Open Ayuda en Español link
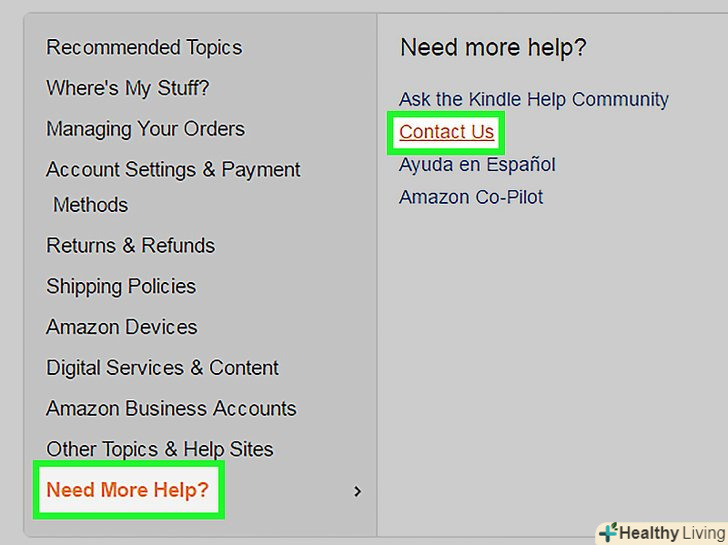This screenshot has height=545, width=728. coord(477,165)
